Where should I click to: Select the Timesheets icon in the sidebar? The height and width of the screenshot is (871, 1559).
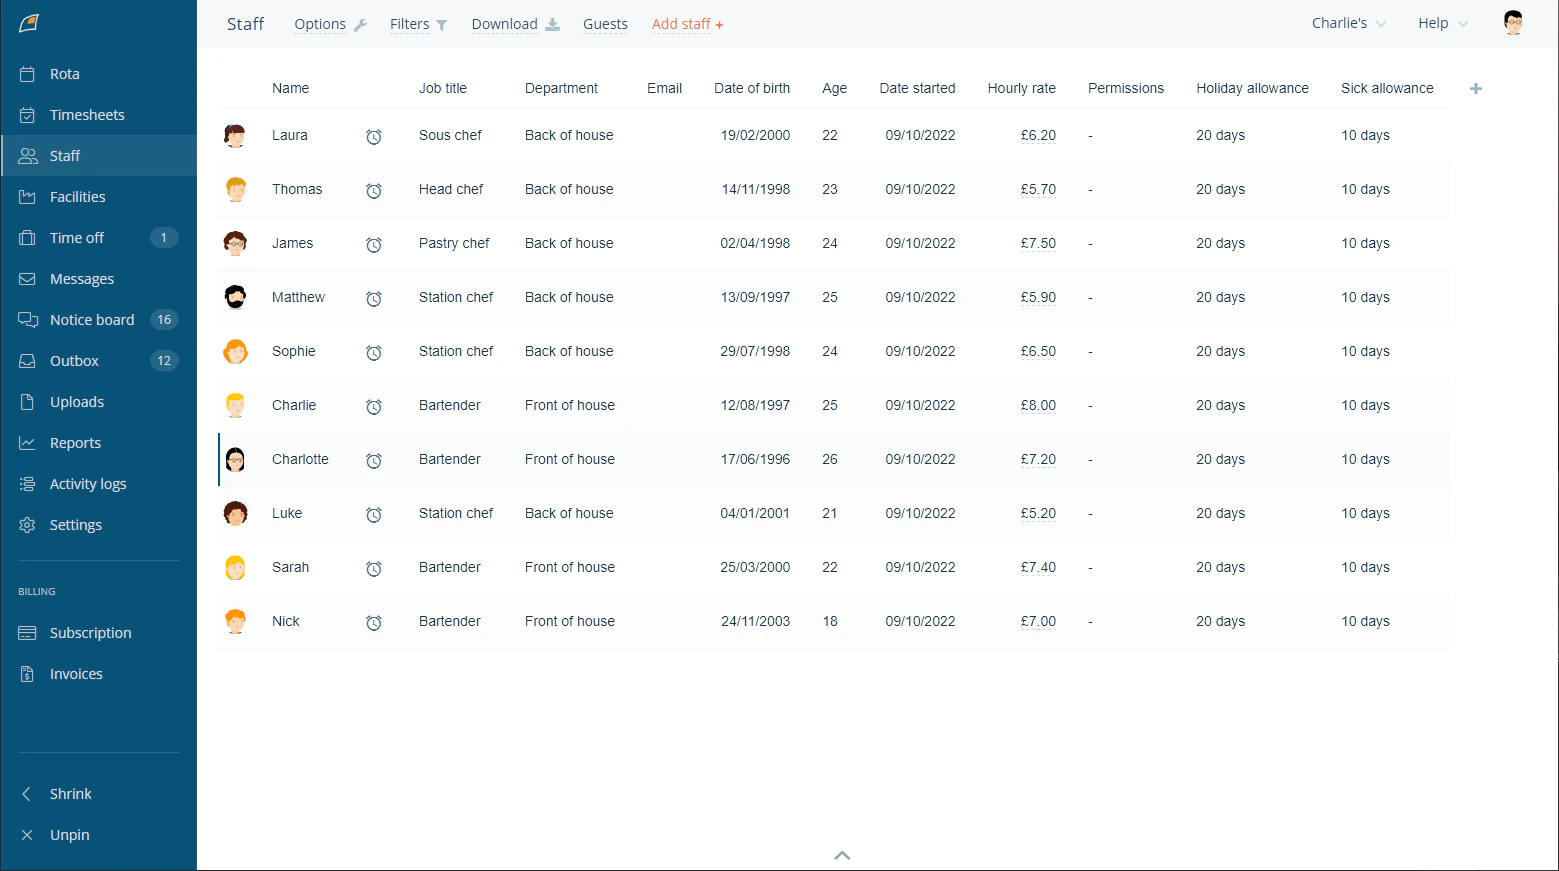coord(28,114)
